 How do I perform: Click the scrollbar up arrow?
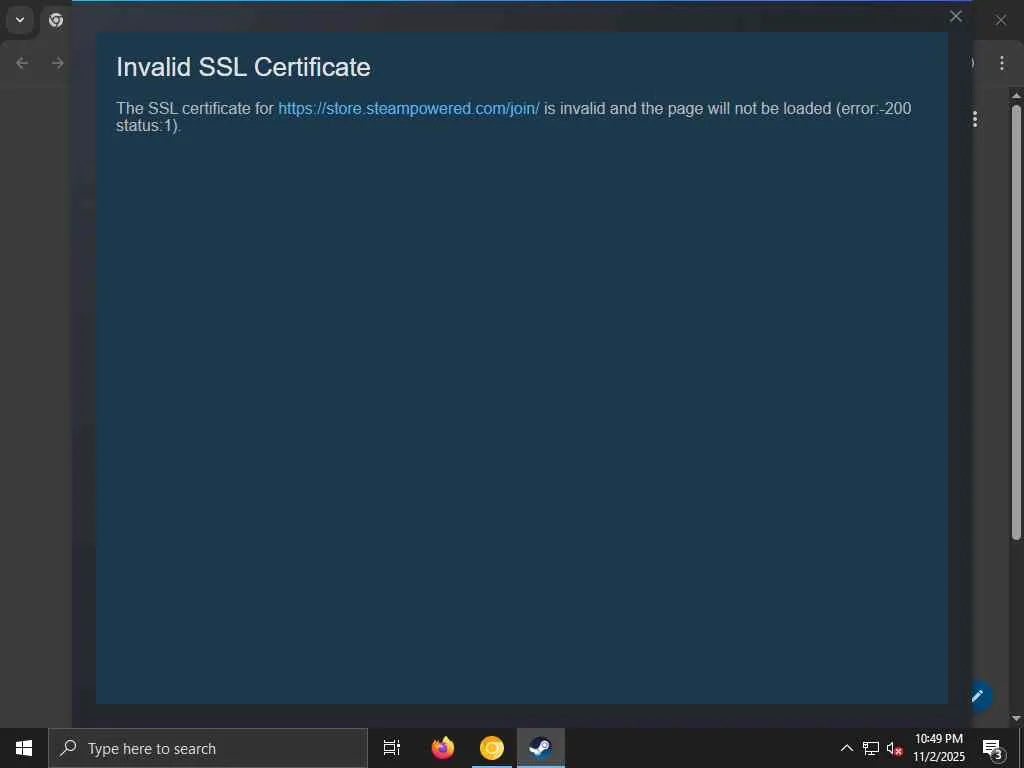[1016, 95]
